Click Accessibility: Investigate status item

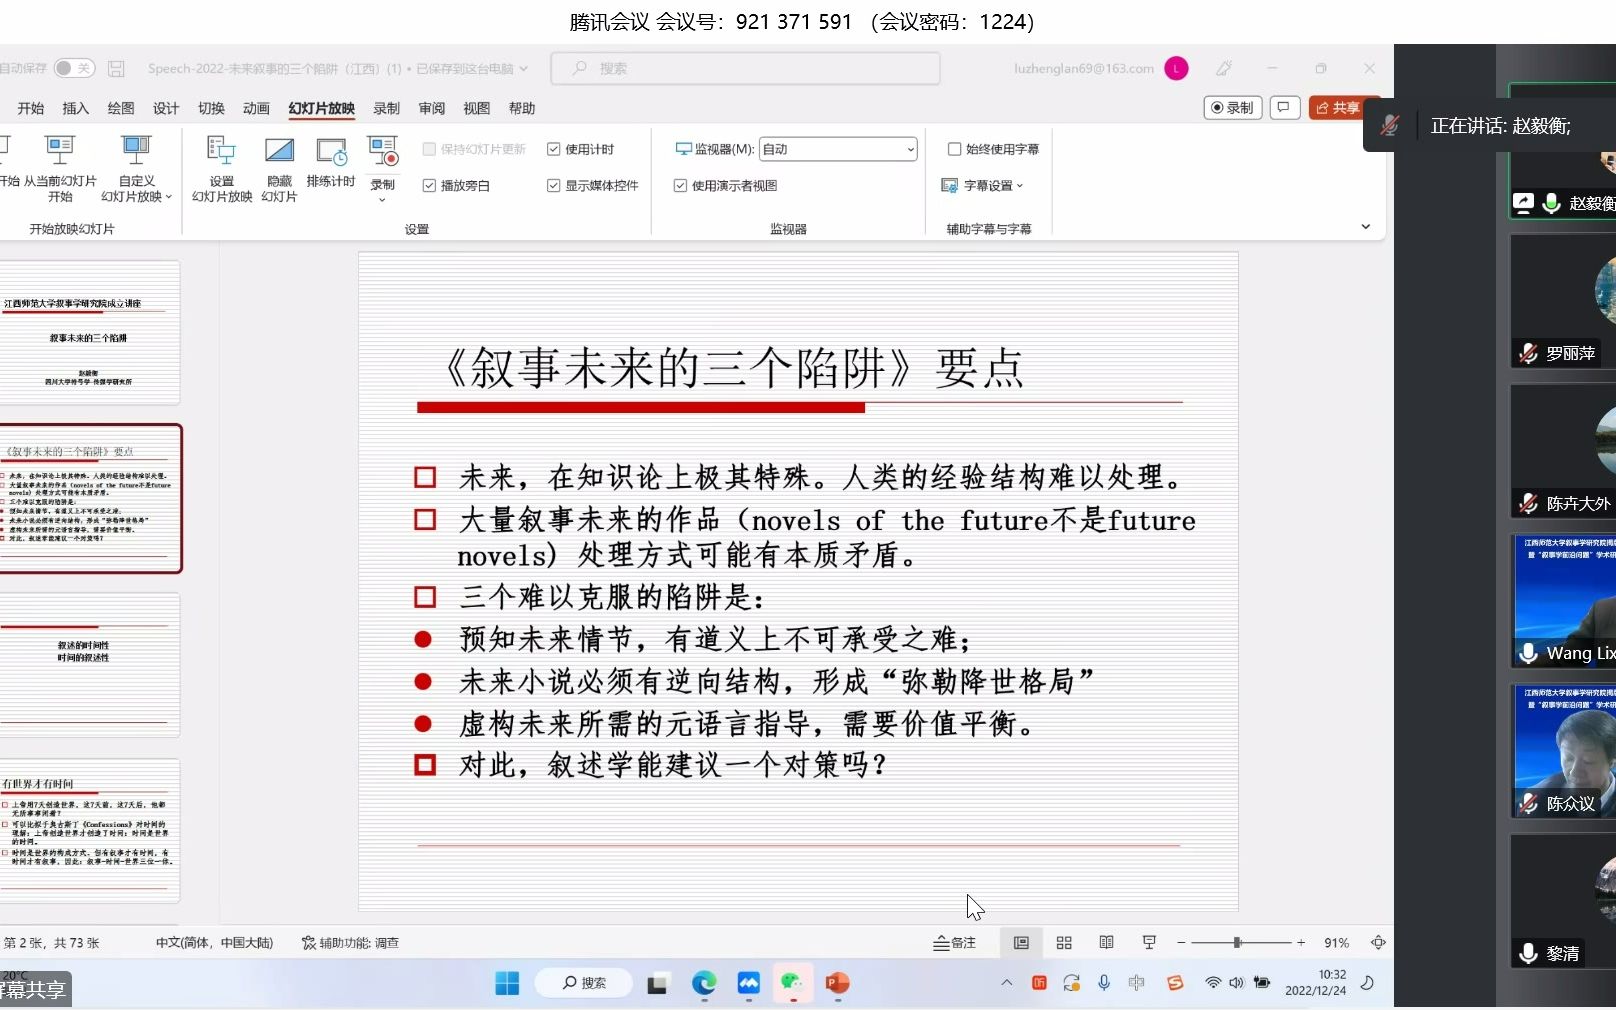tap(351, 942)
